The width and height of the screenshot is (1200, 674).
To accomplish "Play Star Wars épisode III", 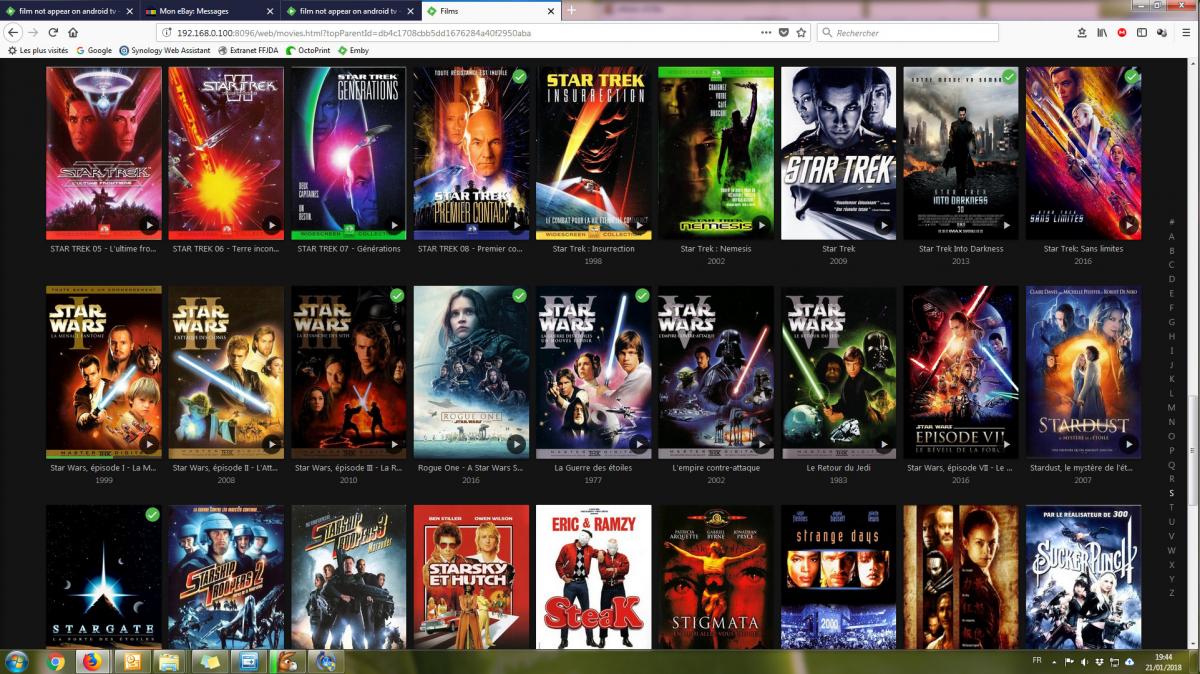I will (394, 444).
